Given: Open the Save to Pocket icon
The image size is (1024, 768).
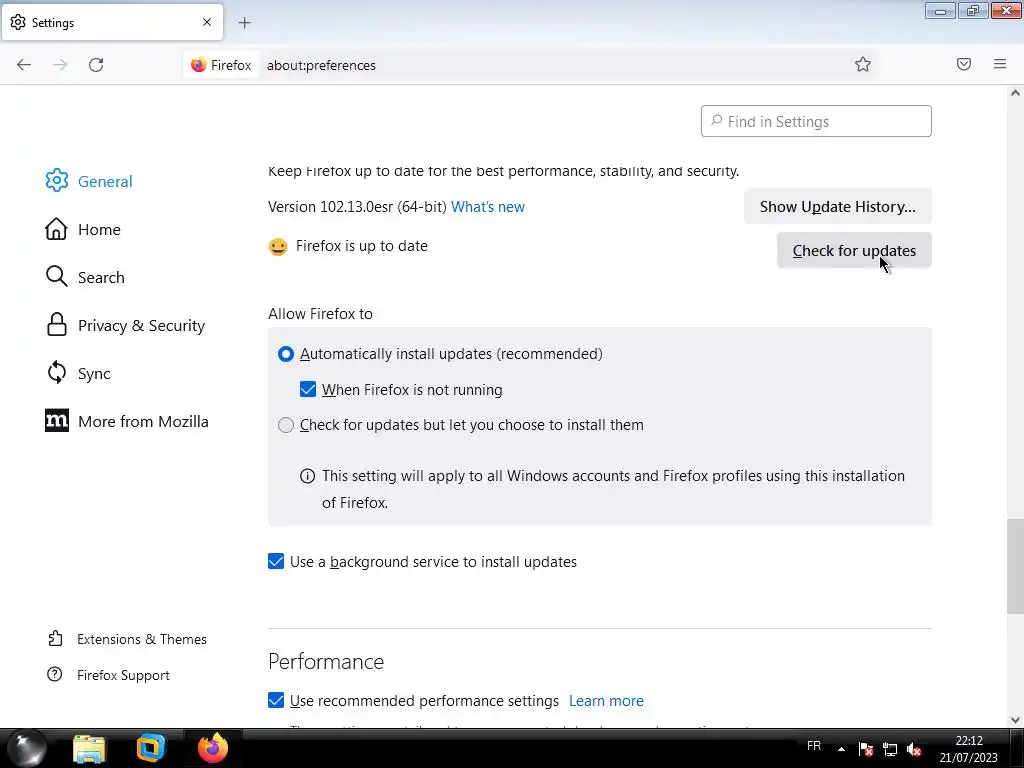Looking at the screenshot, I should pyautogui.click(x=964, y=64).
